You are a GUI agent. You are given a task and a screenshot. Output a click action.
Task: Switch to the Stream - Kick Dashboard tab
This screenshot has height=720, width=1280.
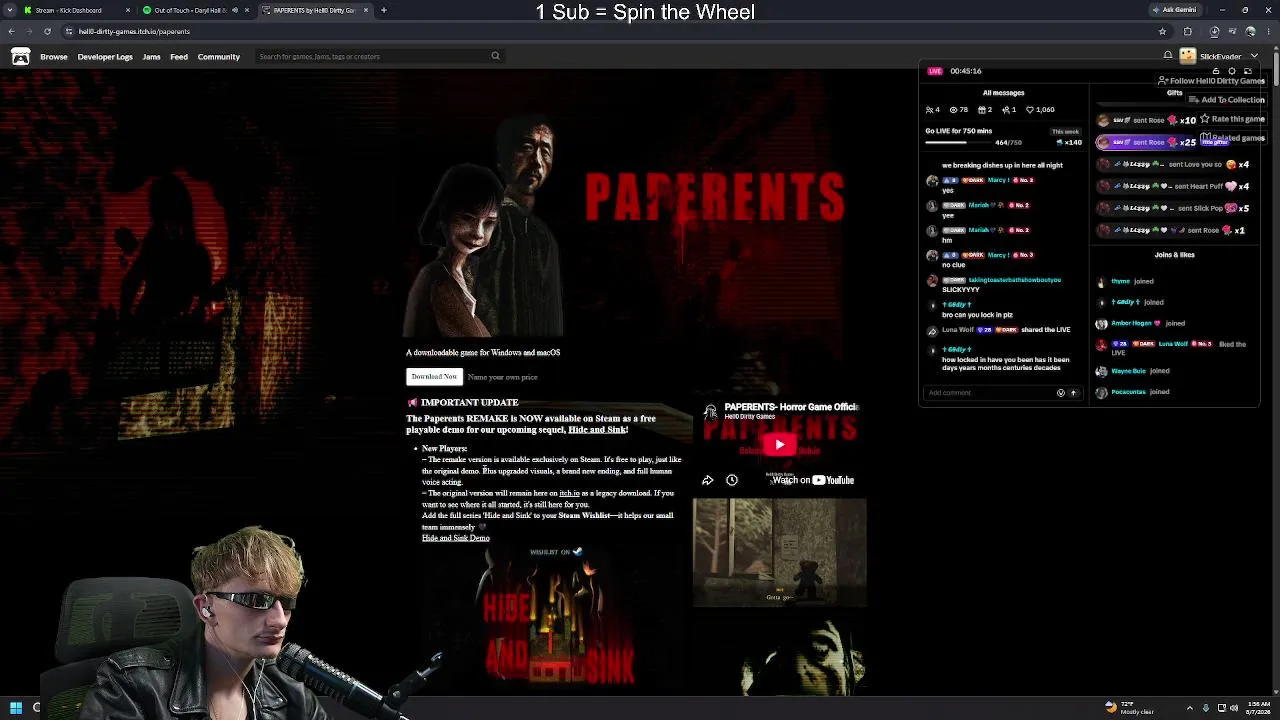tap(77, 10)
